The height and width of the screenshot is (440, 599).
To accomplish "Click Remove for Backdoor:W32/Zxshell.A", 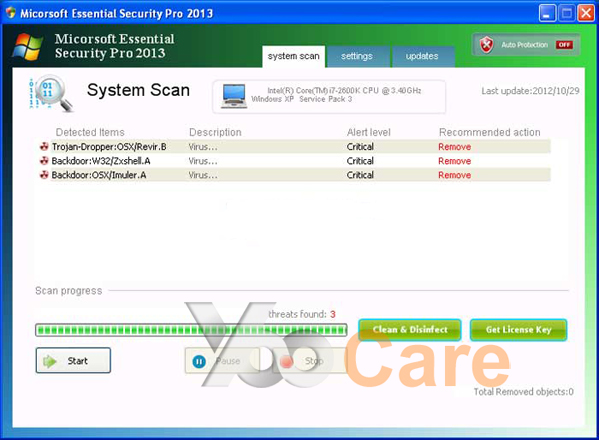I will click(x=454, y=161).
